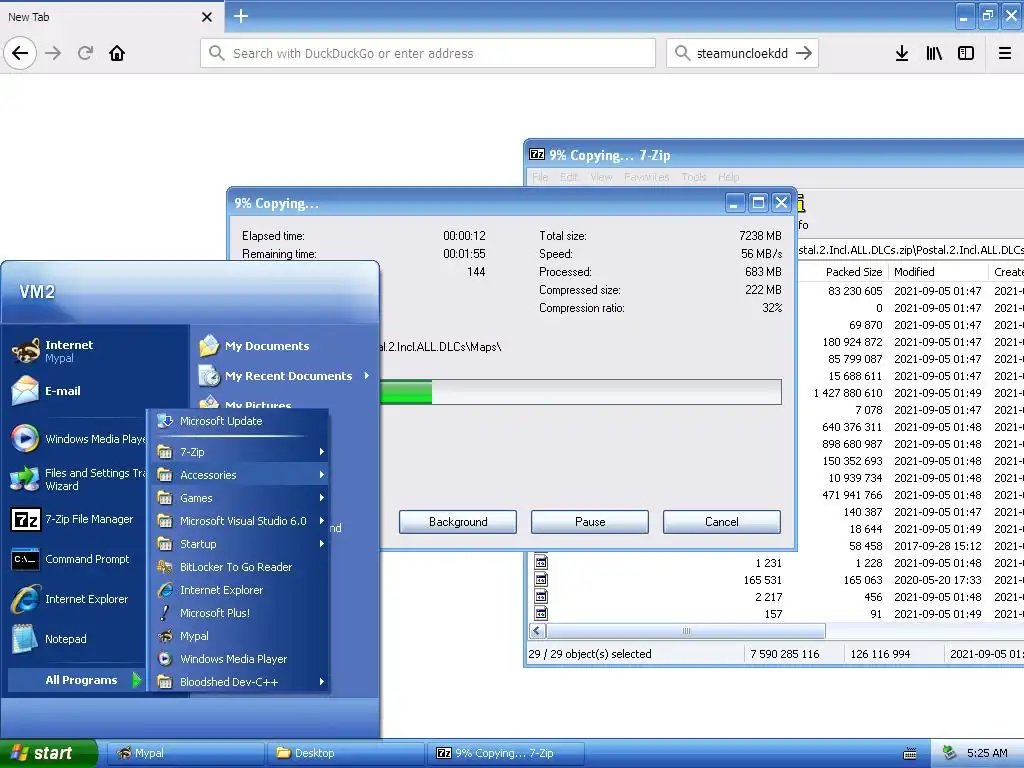
Task: Select Microsoft Update in programs list
Action: pyautogui.click(x=239, y=421)
